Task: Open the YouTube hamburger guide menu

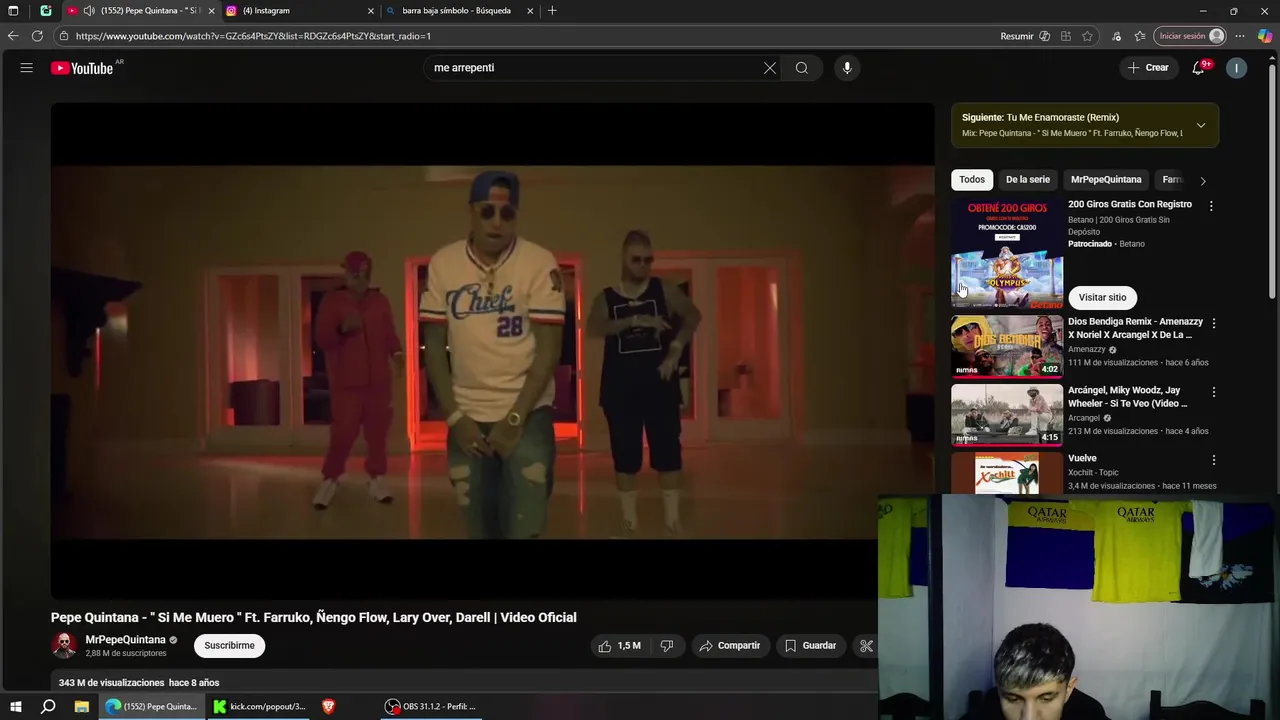Action: [27, 68]
